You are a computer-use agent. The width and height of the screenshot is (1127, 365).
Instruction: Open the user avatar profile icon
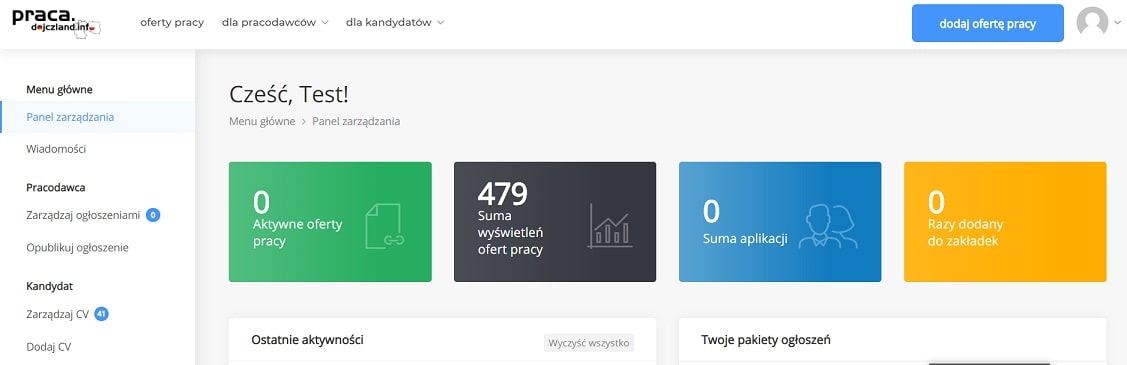click(1092, 22)
